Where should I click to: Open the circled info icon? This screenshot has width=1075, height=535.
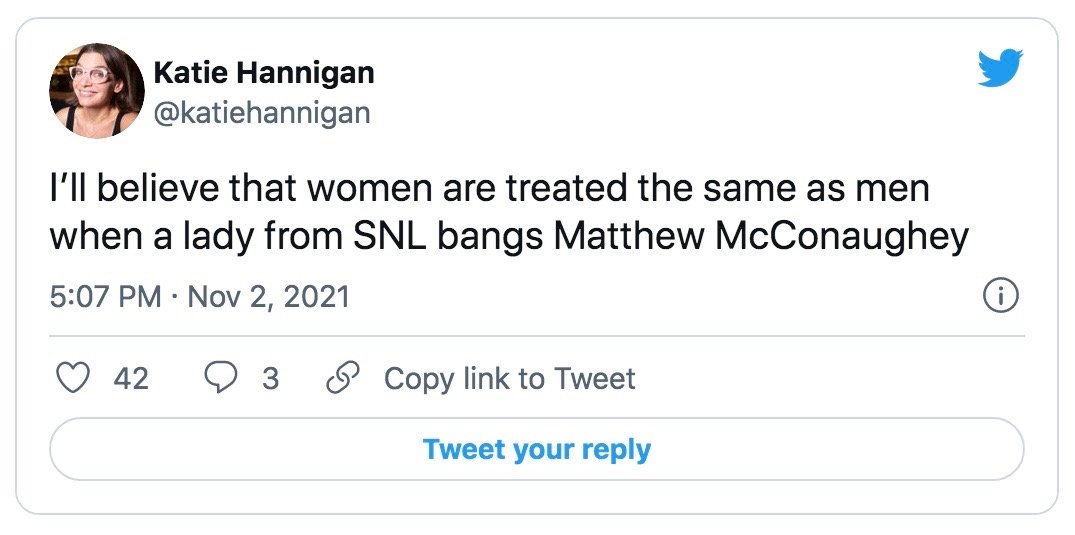(1001, 296)
